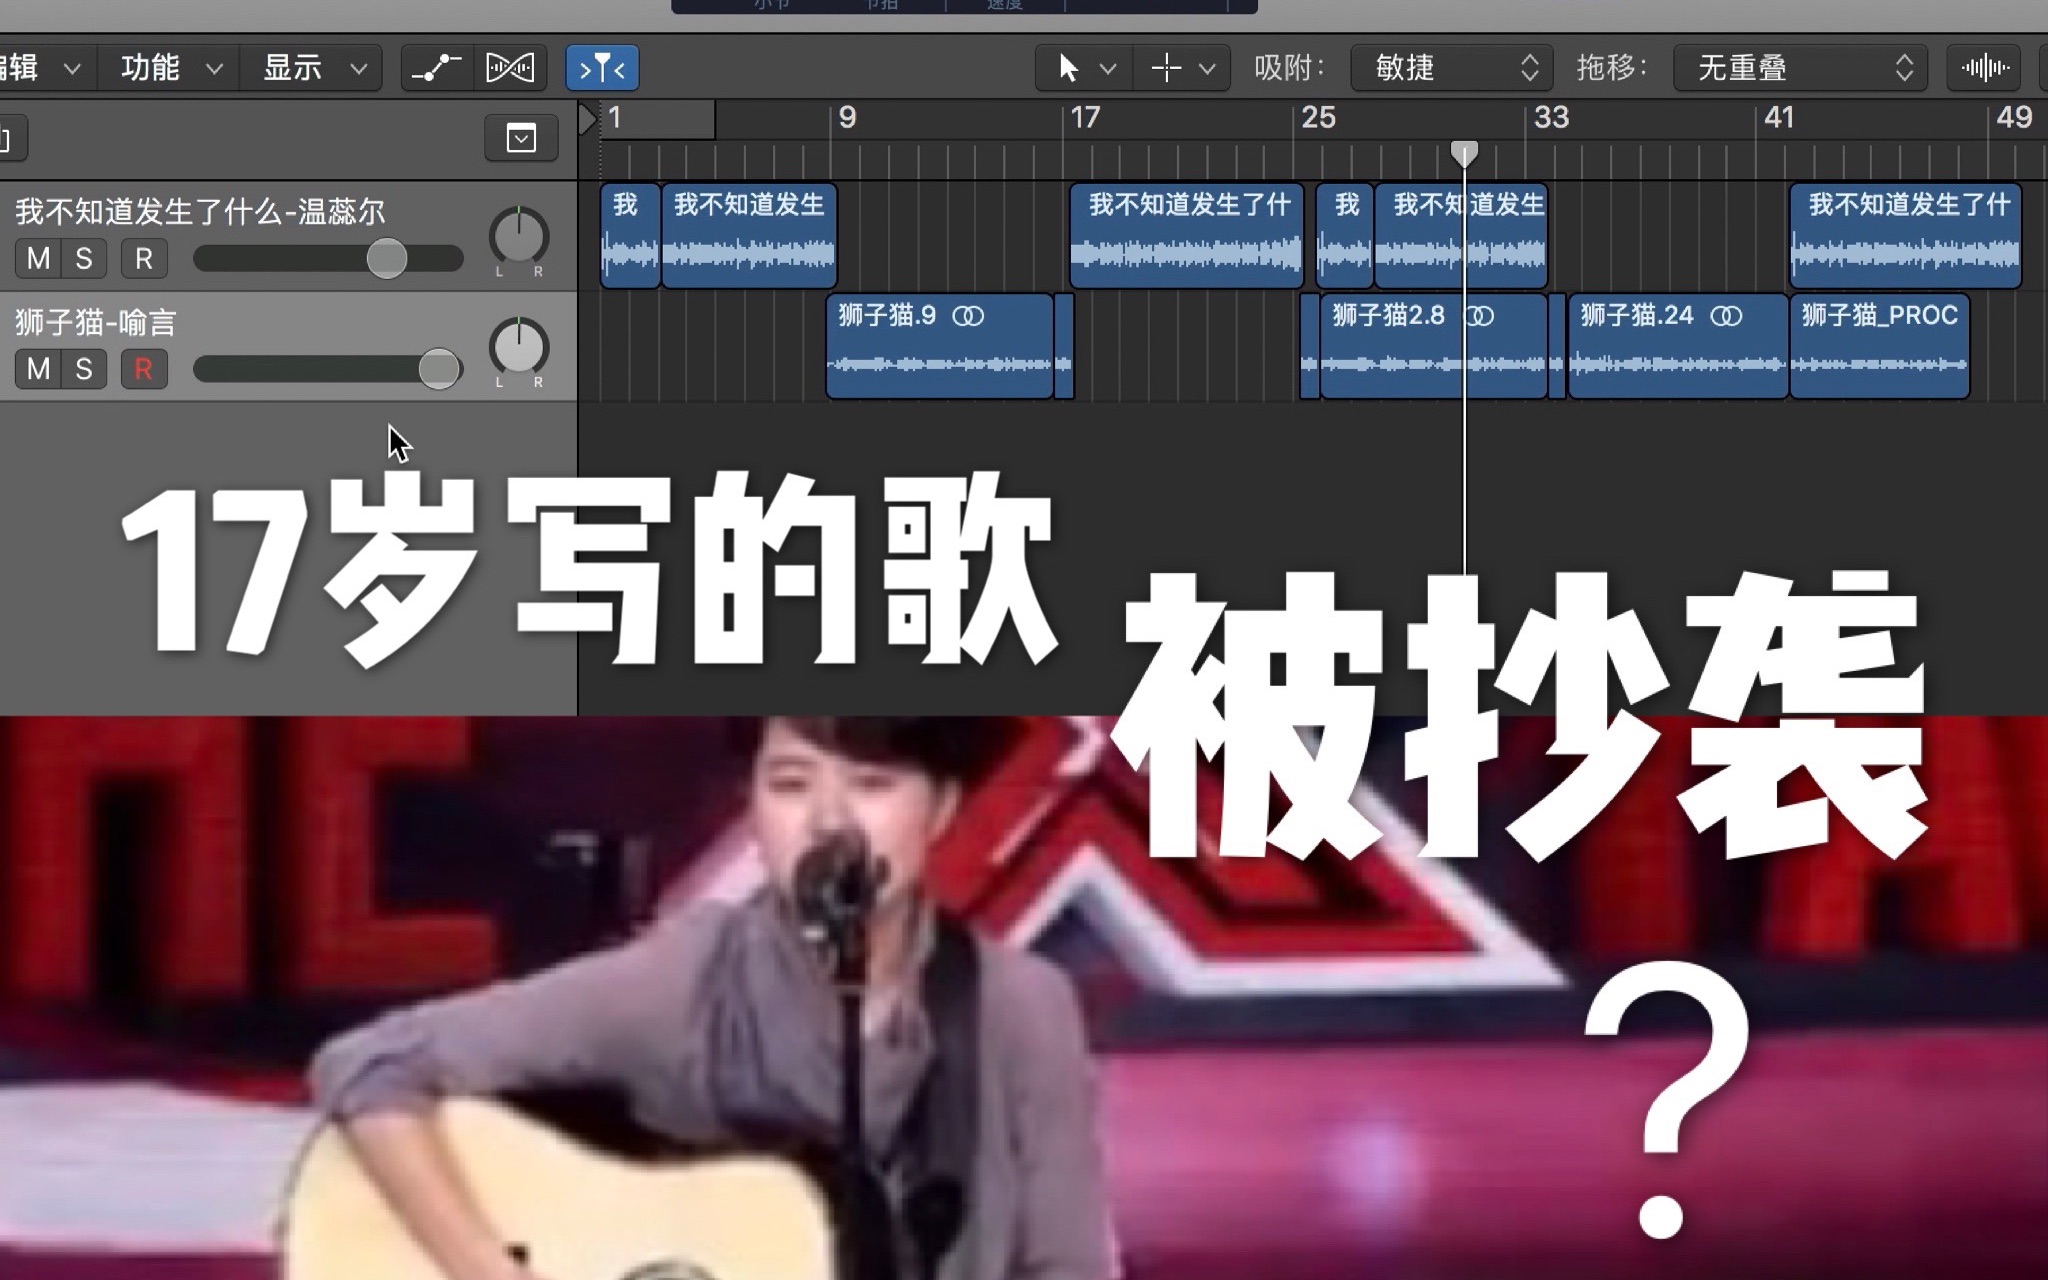
Task: Click volume slider of 狮子猫-喻言 track
Action: 328,369
